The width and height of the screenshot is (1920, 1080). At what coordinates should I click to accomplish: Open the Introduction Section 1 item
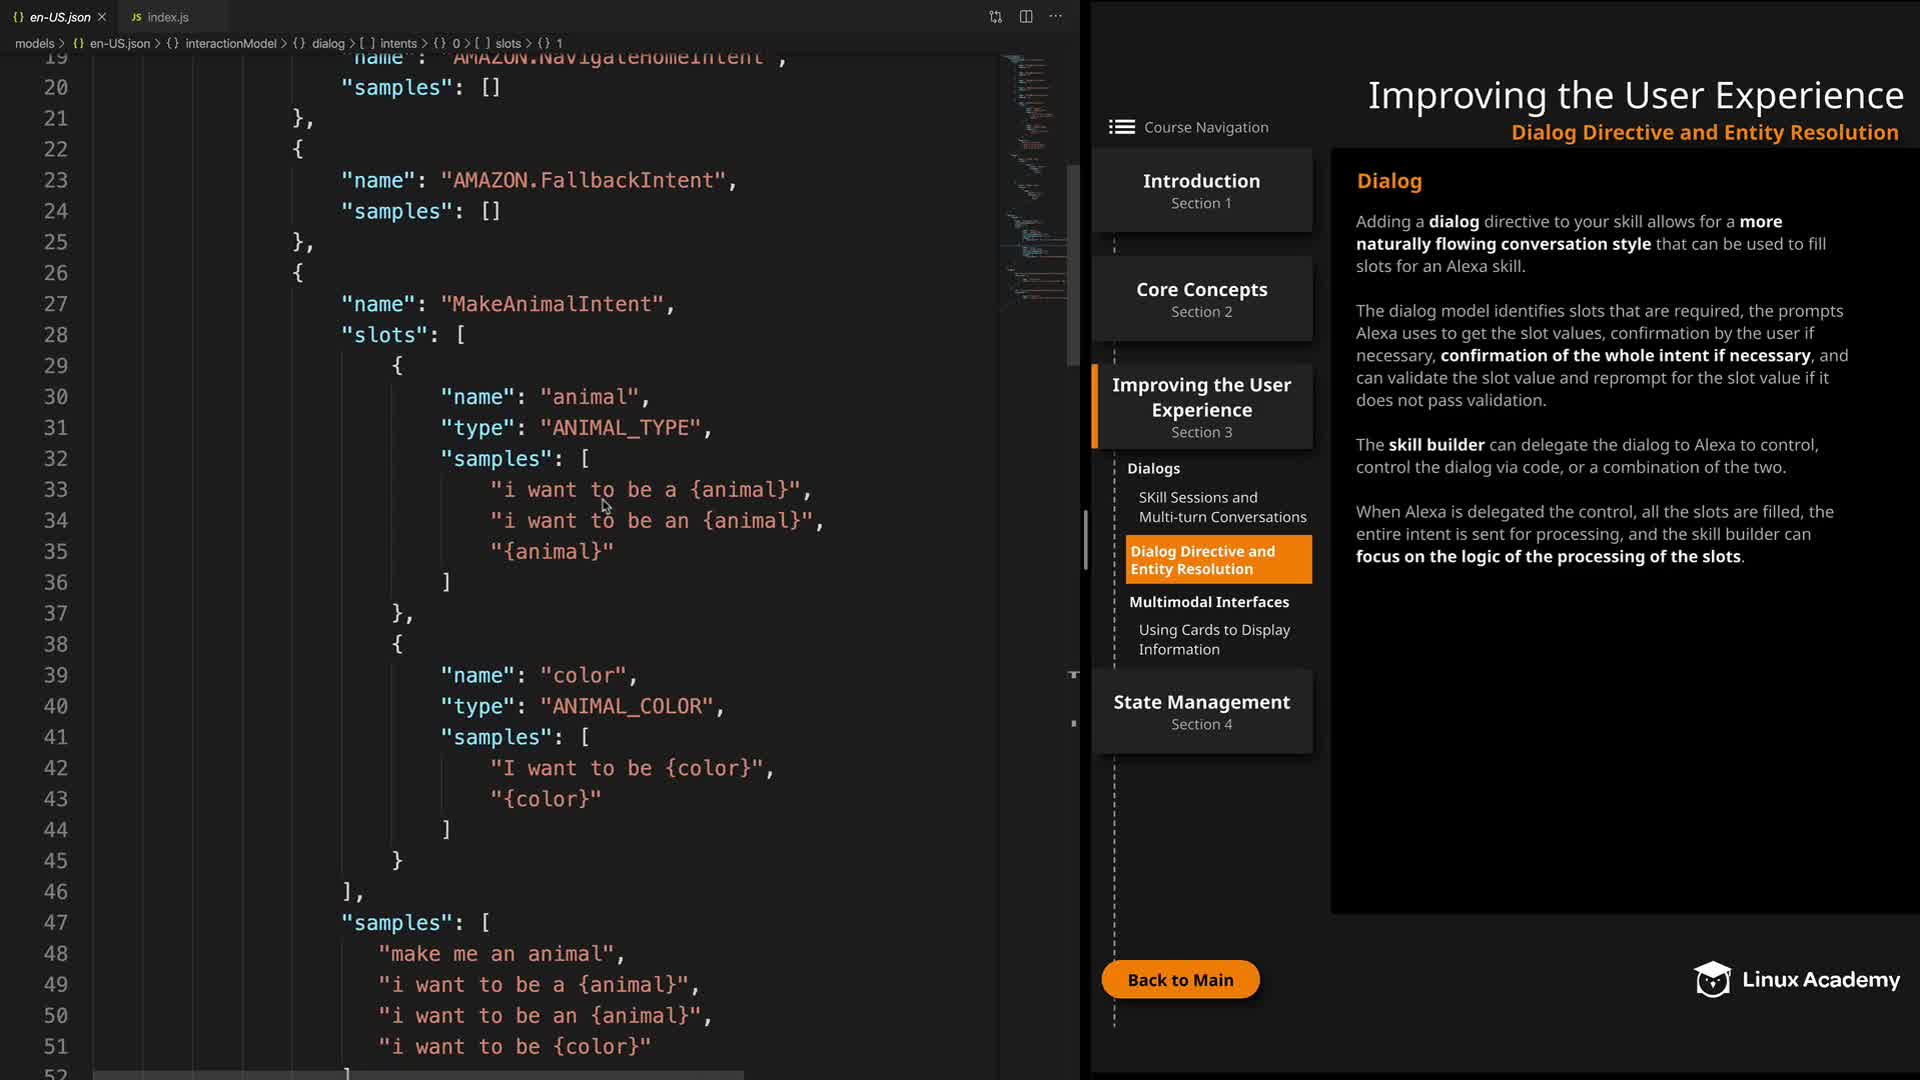click(1201, 190)
